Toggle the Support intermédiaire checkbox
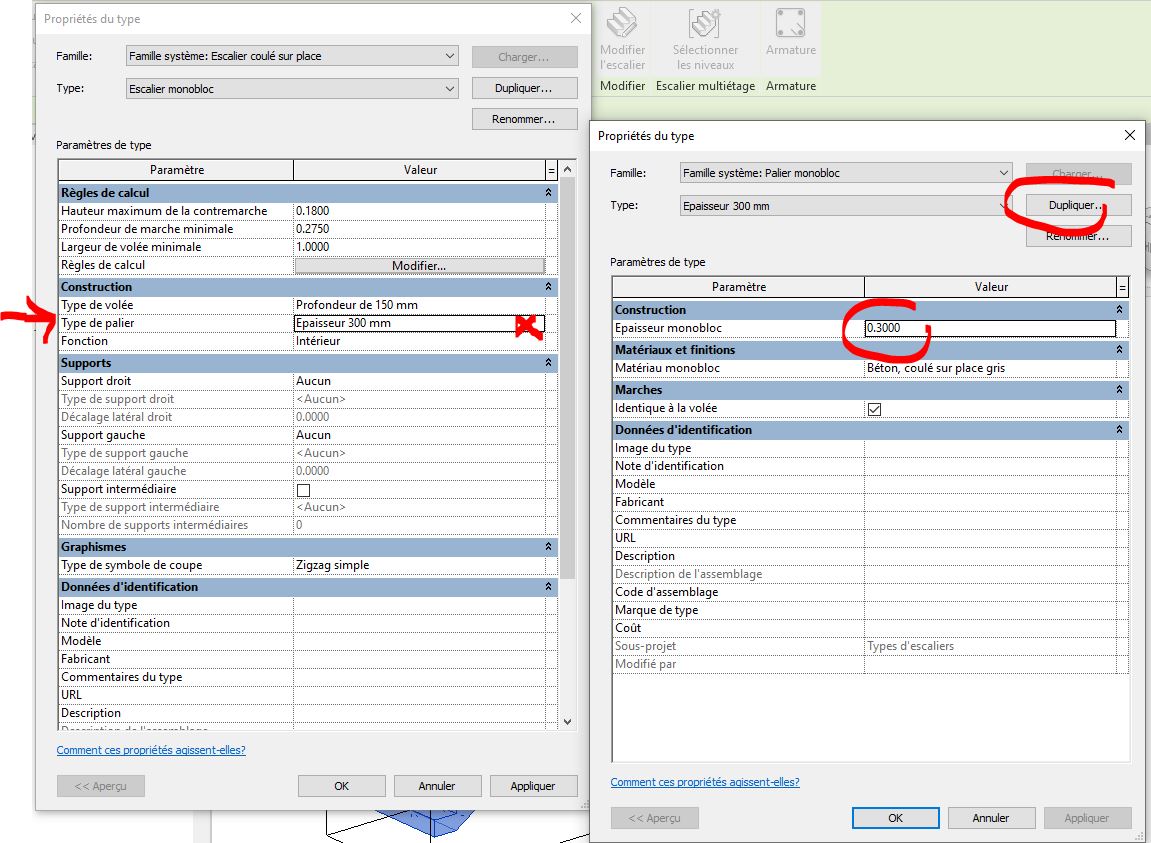Image resolution: width=1151 pixels, height=843 pixels. (304, 490)
